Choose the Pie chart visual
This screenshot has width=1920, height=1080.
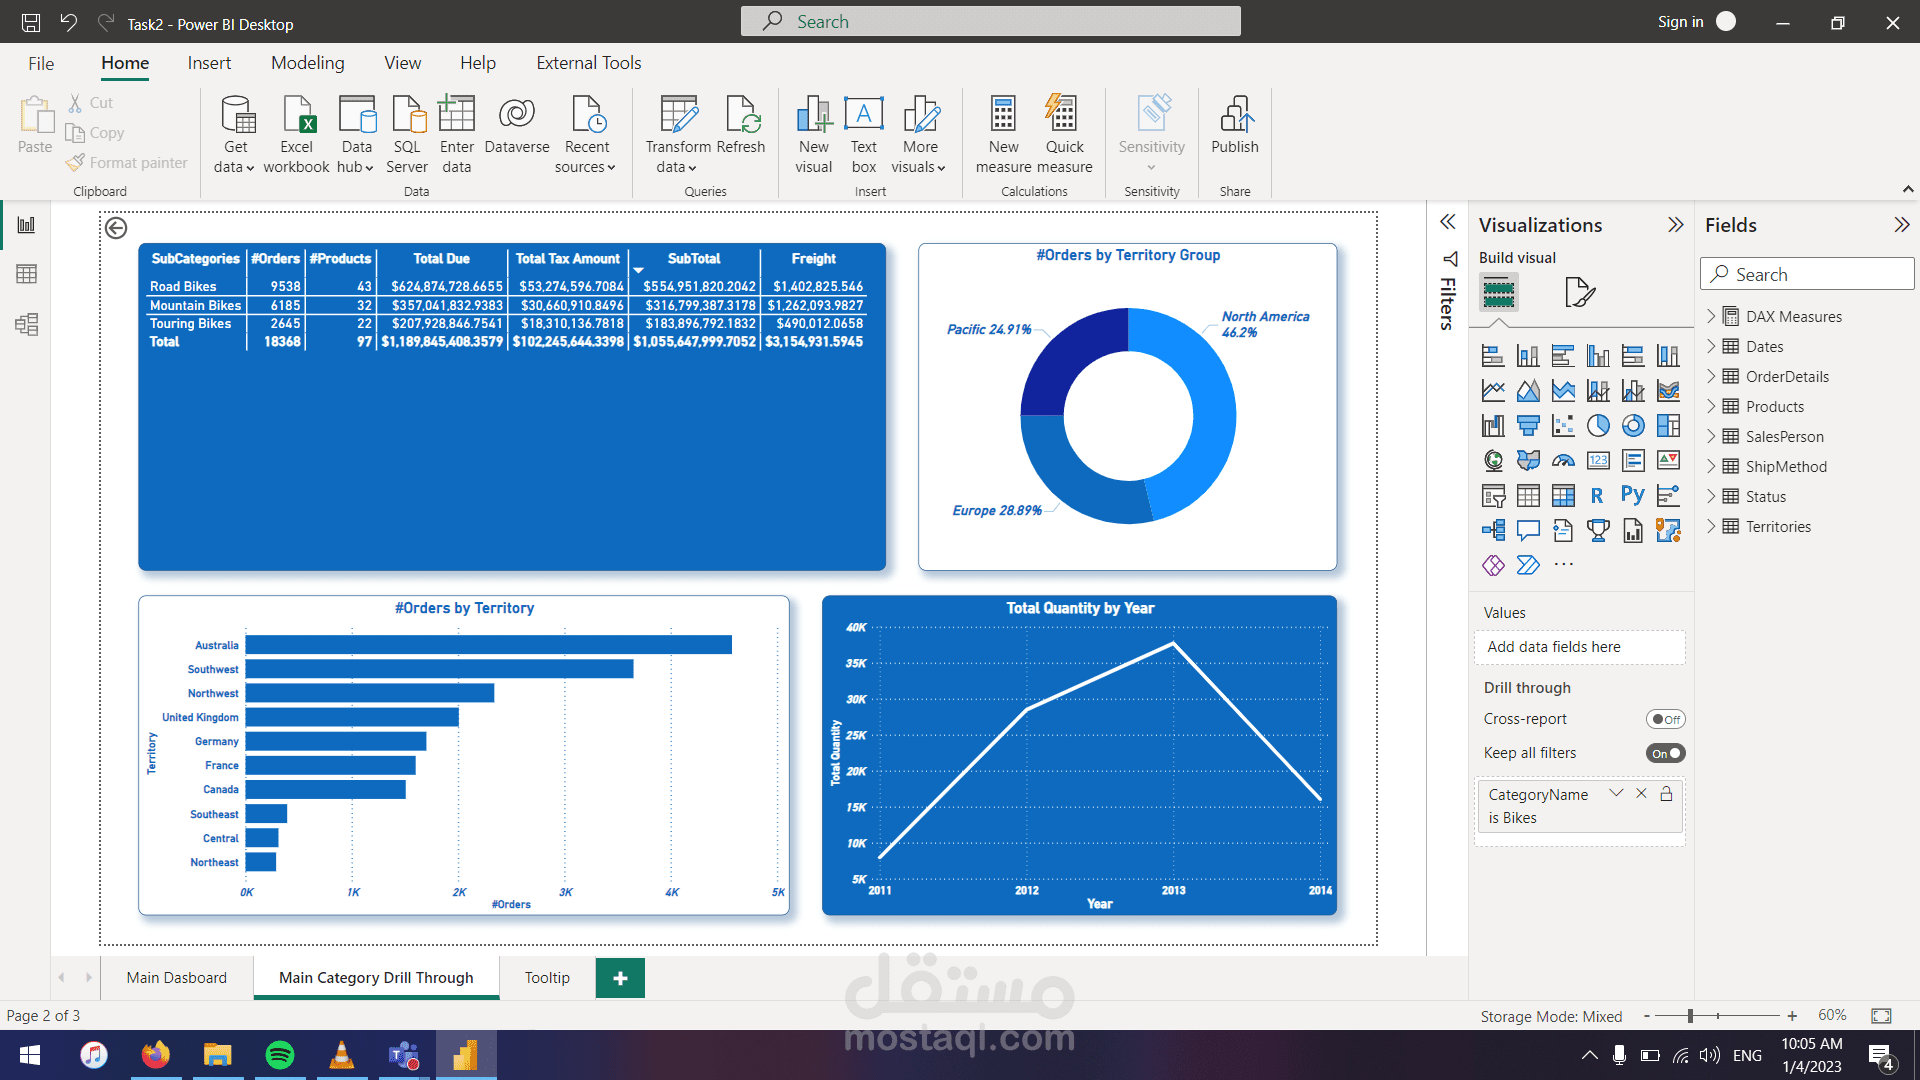(x=1598, y=425)
